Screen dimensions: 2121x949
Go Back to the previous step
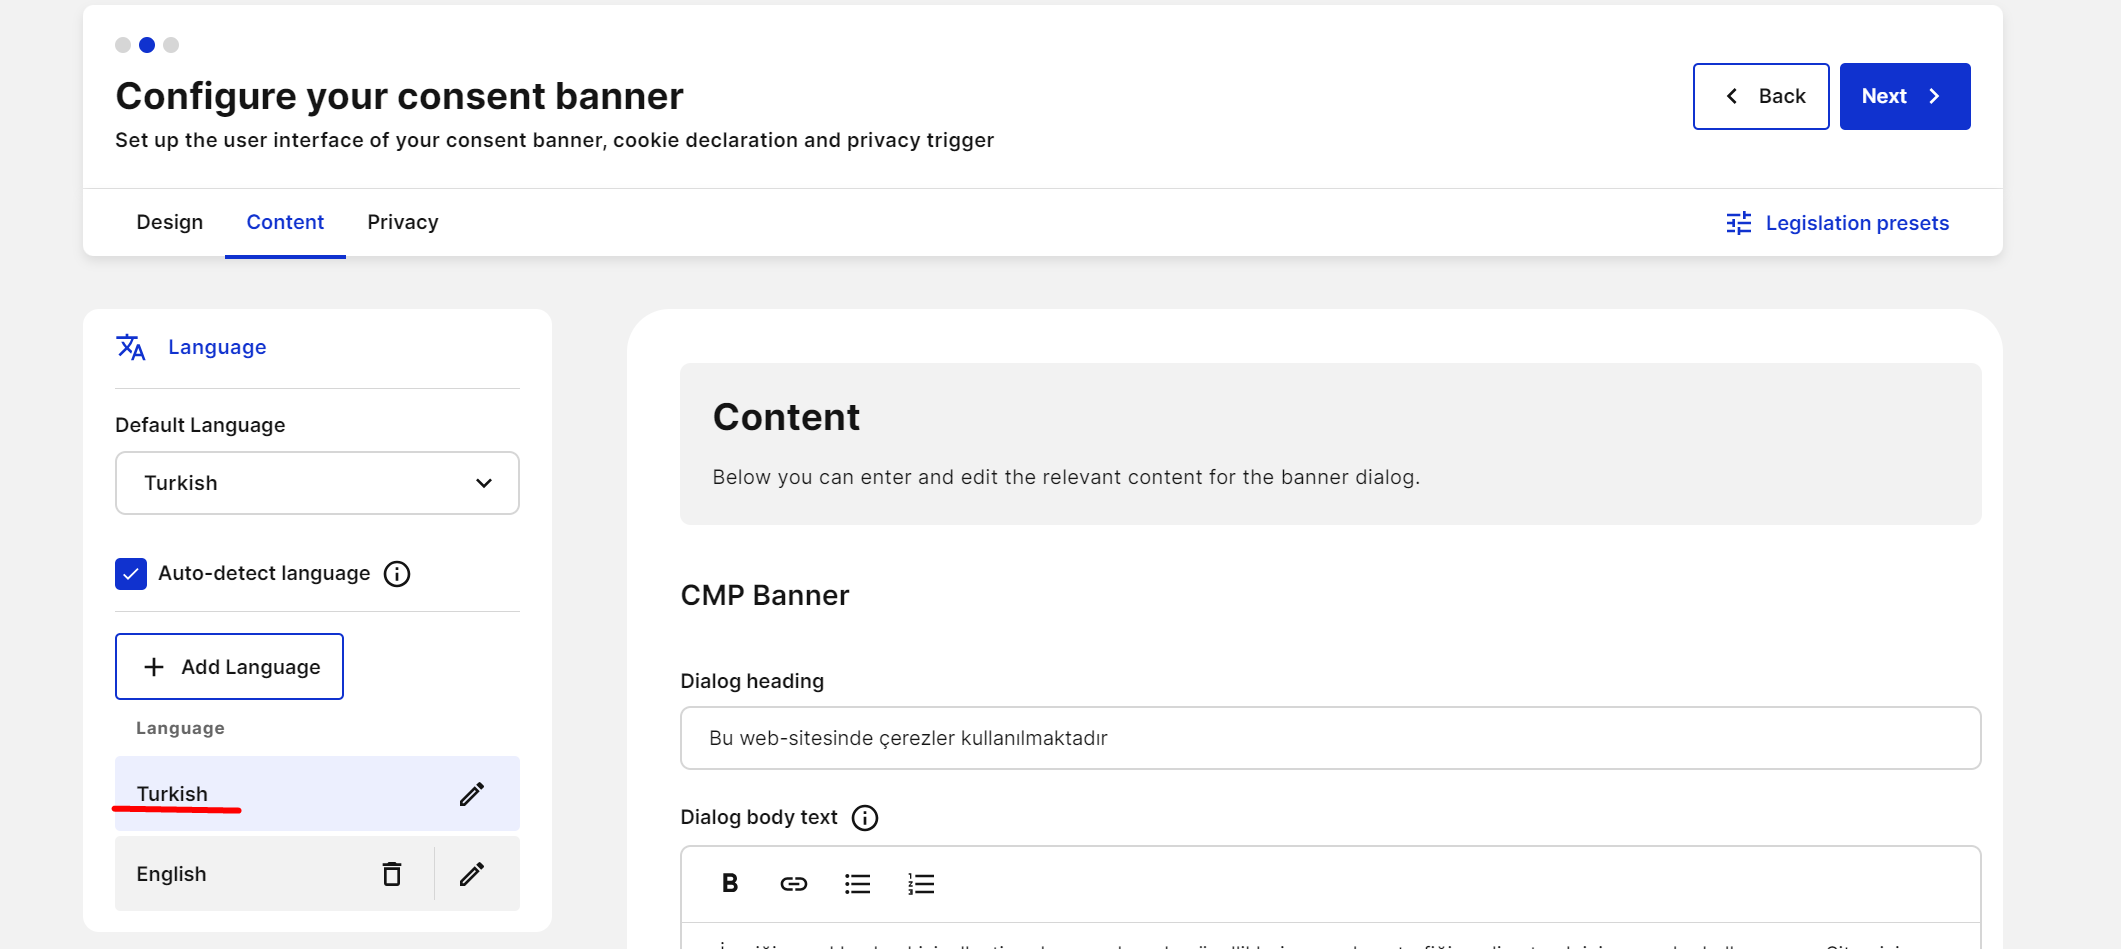pos(1761,96)
